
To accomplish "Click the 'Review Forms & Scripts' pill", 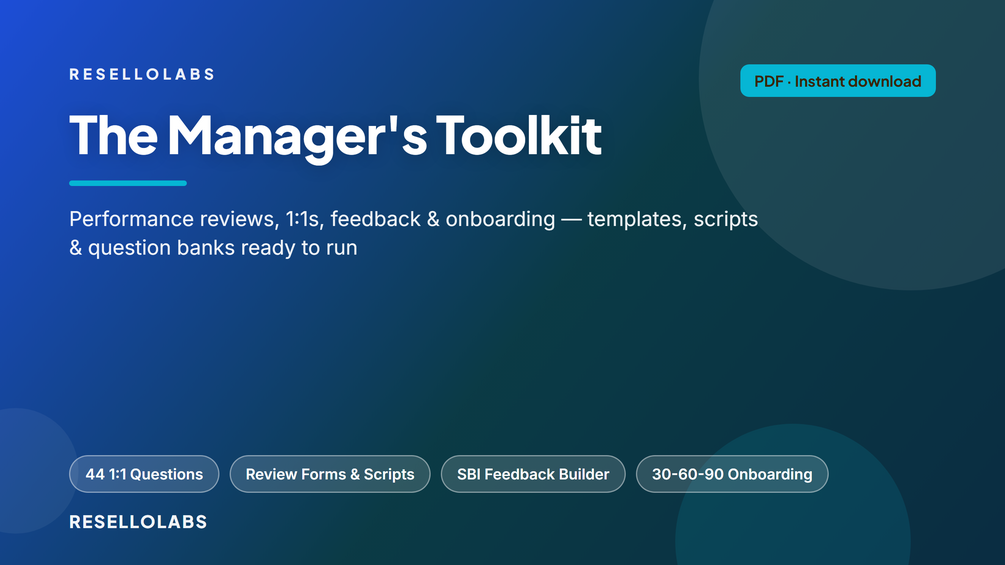I will [330, 474].
